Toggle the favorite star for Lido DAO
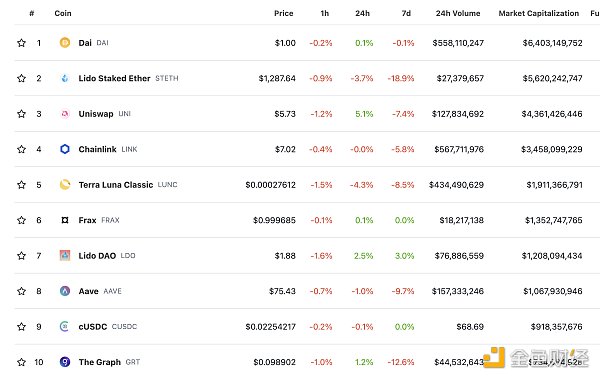600x379 pixels. (21, 255)
